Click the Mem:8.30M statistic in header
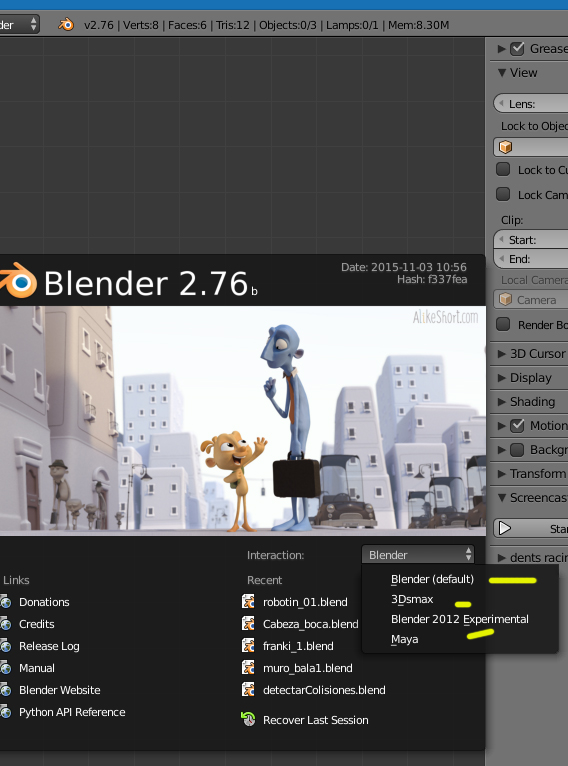 click(419, 25)
